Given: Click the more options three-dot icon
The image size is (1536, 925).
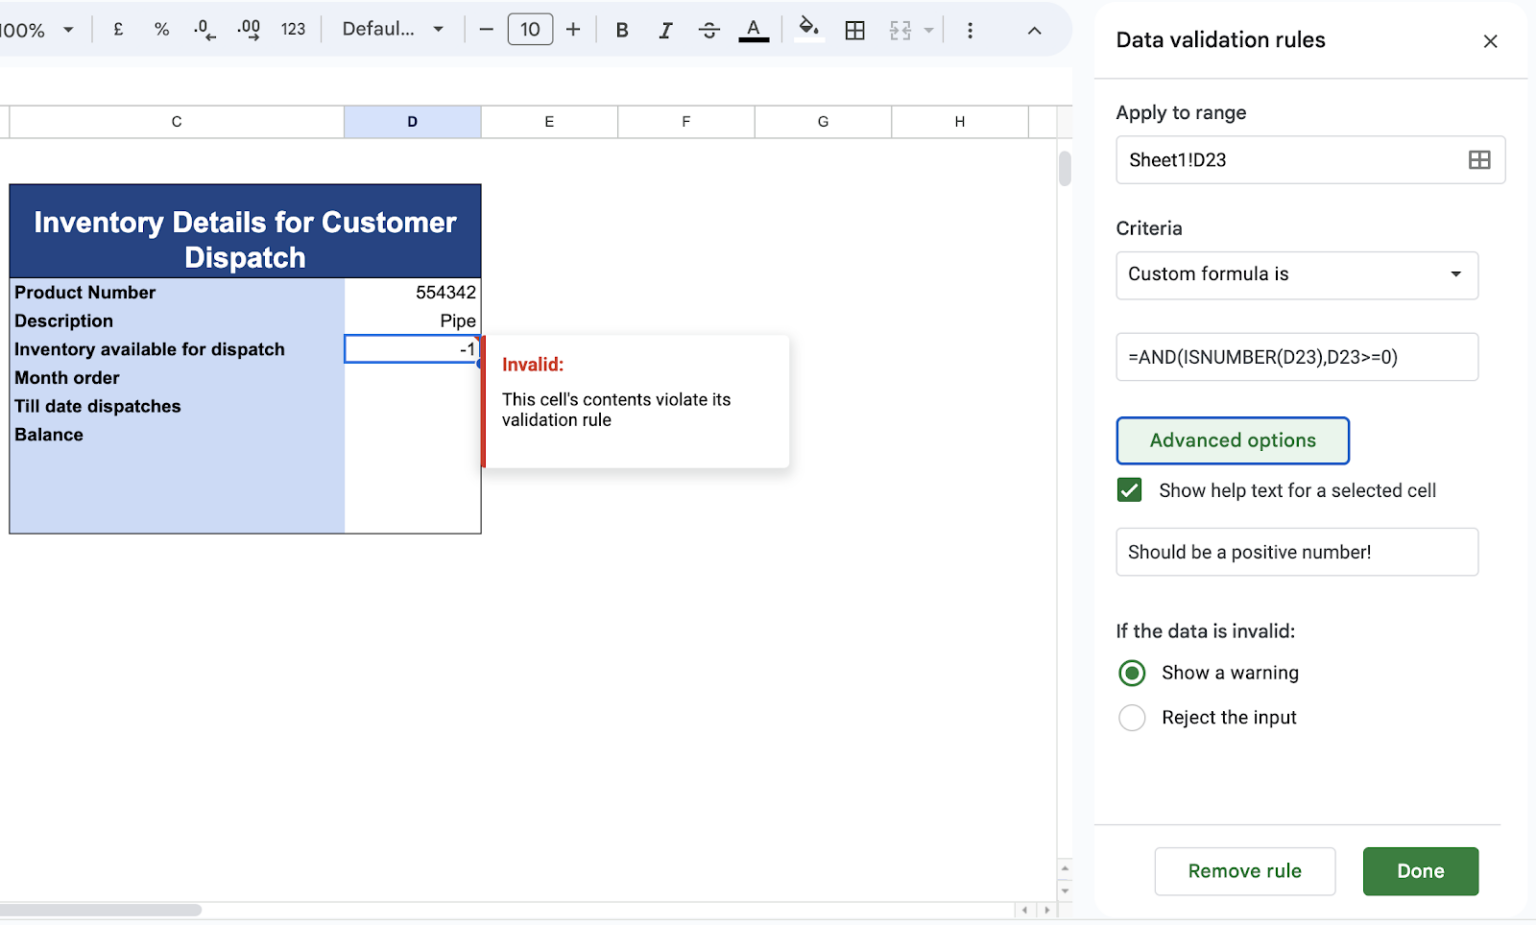Looking at the screenshot, I should (969, 30).
